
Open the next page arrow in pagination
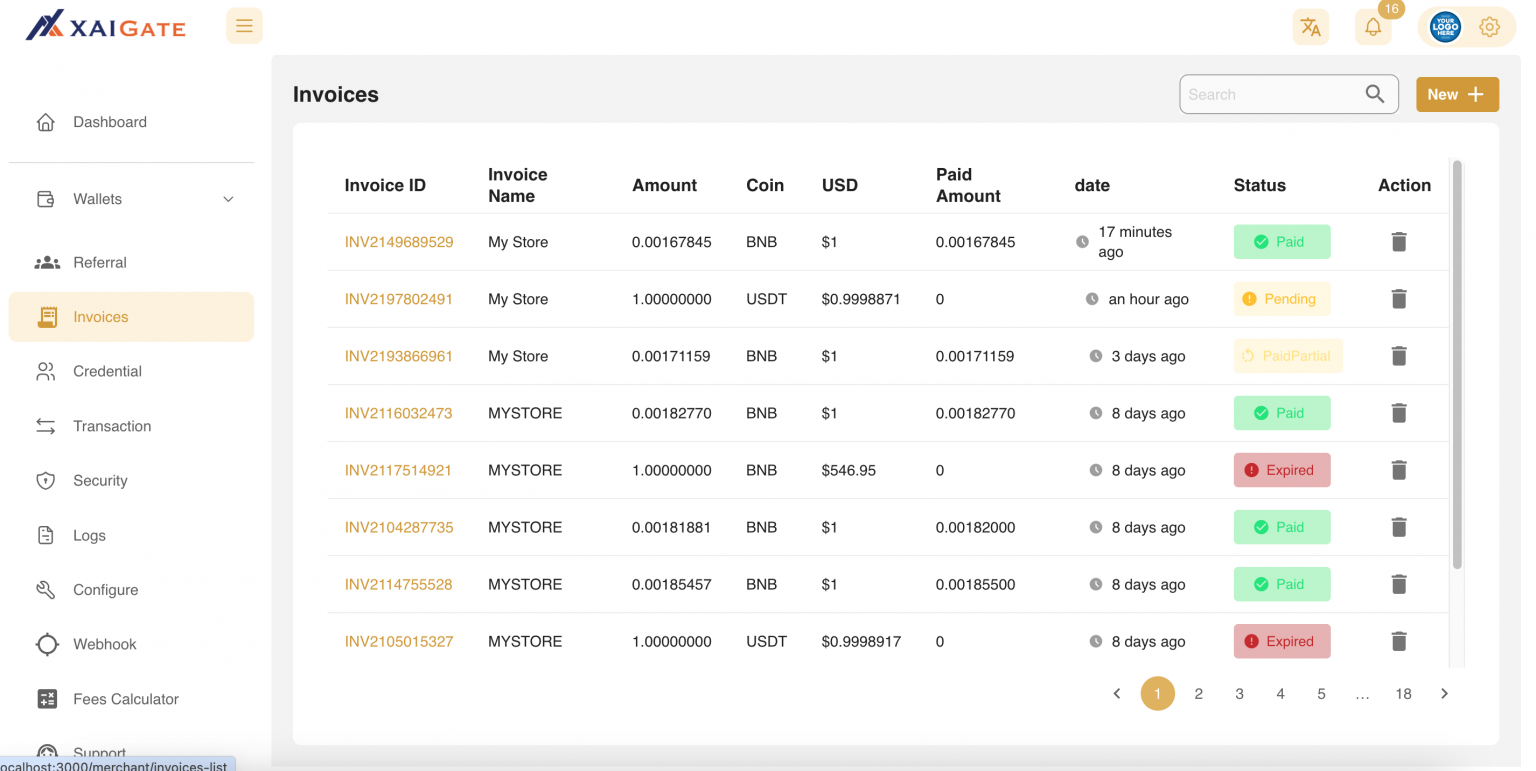tap(1444, 693)
